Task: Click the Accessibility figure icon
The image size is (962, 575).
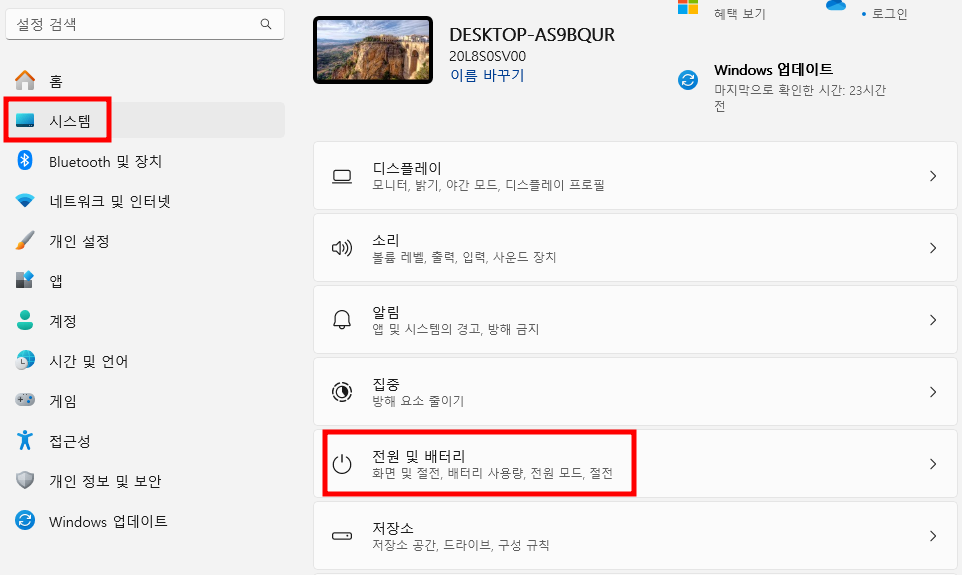Action: tap(25, 440)
